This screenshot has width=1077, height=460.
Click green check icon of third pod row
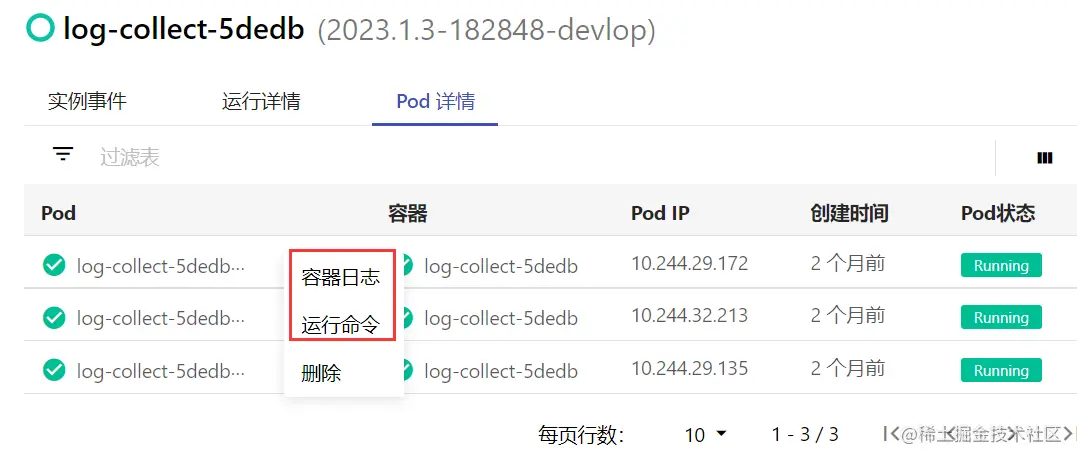click(x=54, y=370)
